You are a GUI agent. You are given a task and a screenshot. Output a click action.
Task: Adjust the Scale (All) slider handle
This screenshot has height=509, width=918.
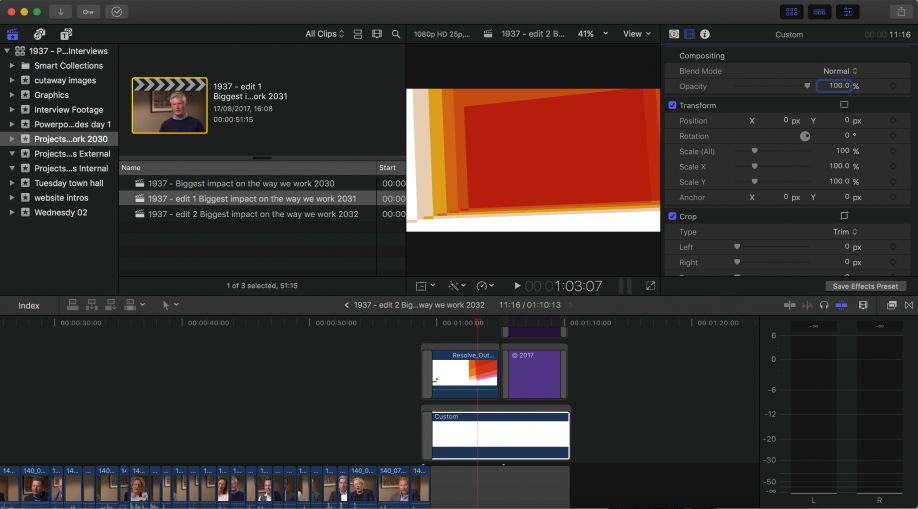tap(754, 151)
